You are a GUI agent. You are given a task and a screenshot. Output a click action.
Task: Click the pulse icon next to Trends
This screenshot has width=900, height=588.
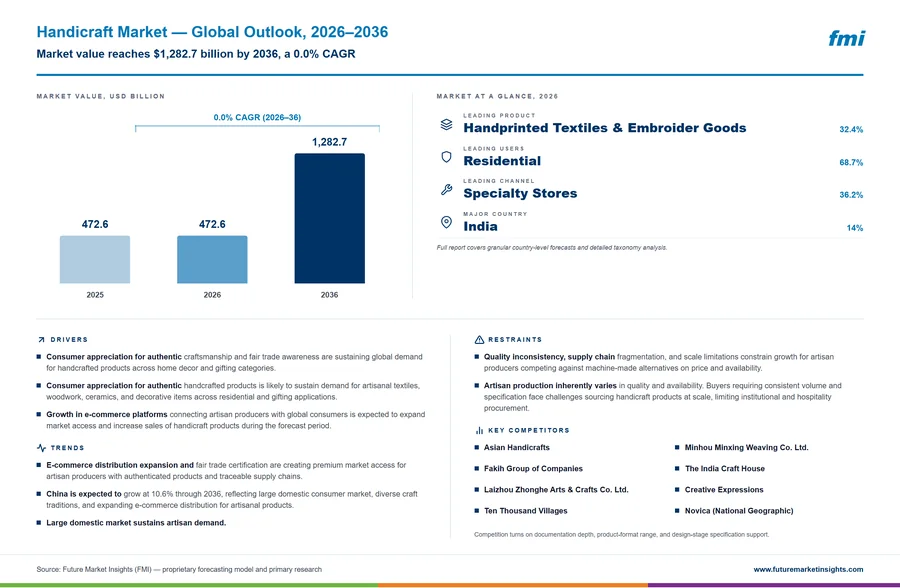pyautogui.click(x=41, y=448)
